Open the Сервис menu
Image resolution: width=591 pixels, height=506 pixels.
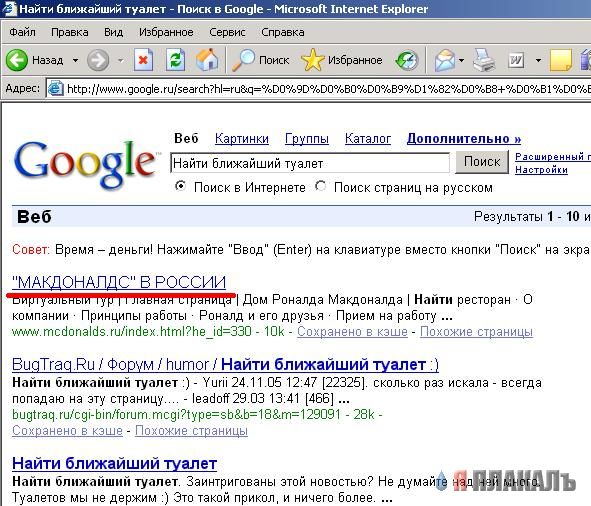227,32
